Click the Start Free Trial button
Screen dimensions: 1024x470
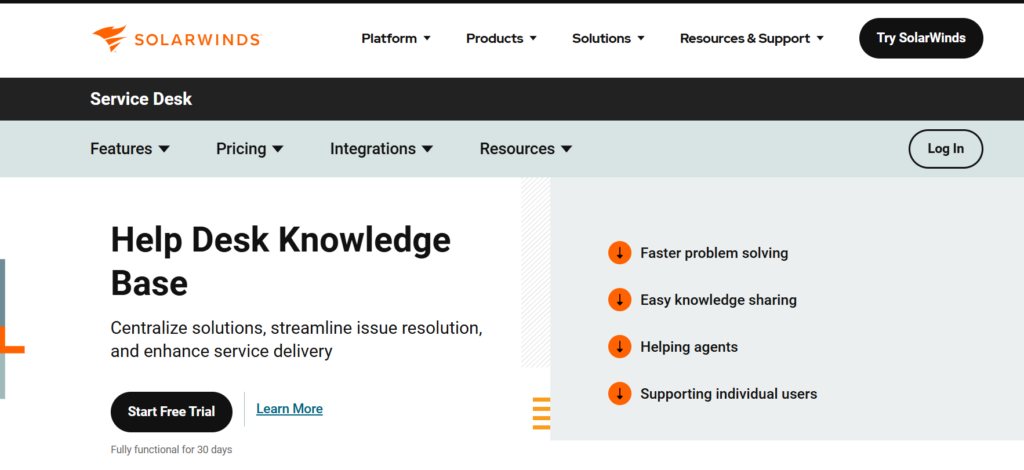[171, 412]
